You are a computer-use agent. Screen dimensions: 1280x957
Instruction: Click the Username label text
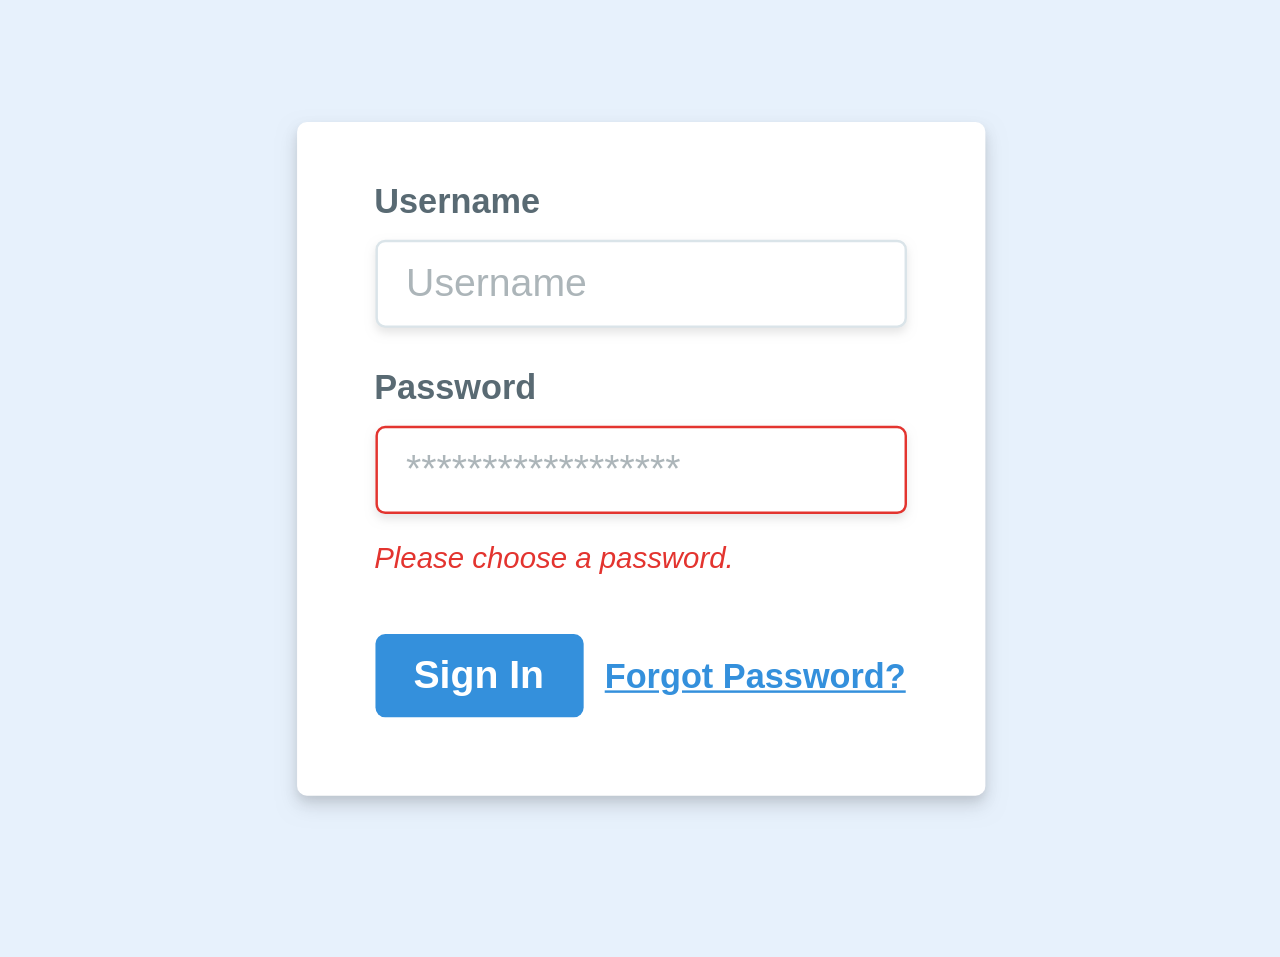tap(457, 201)
